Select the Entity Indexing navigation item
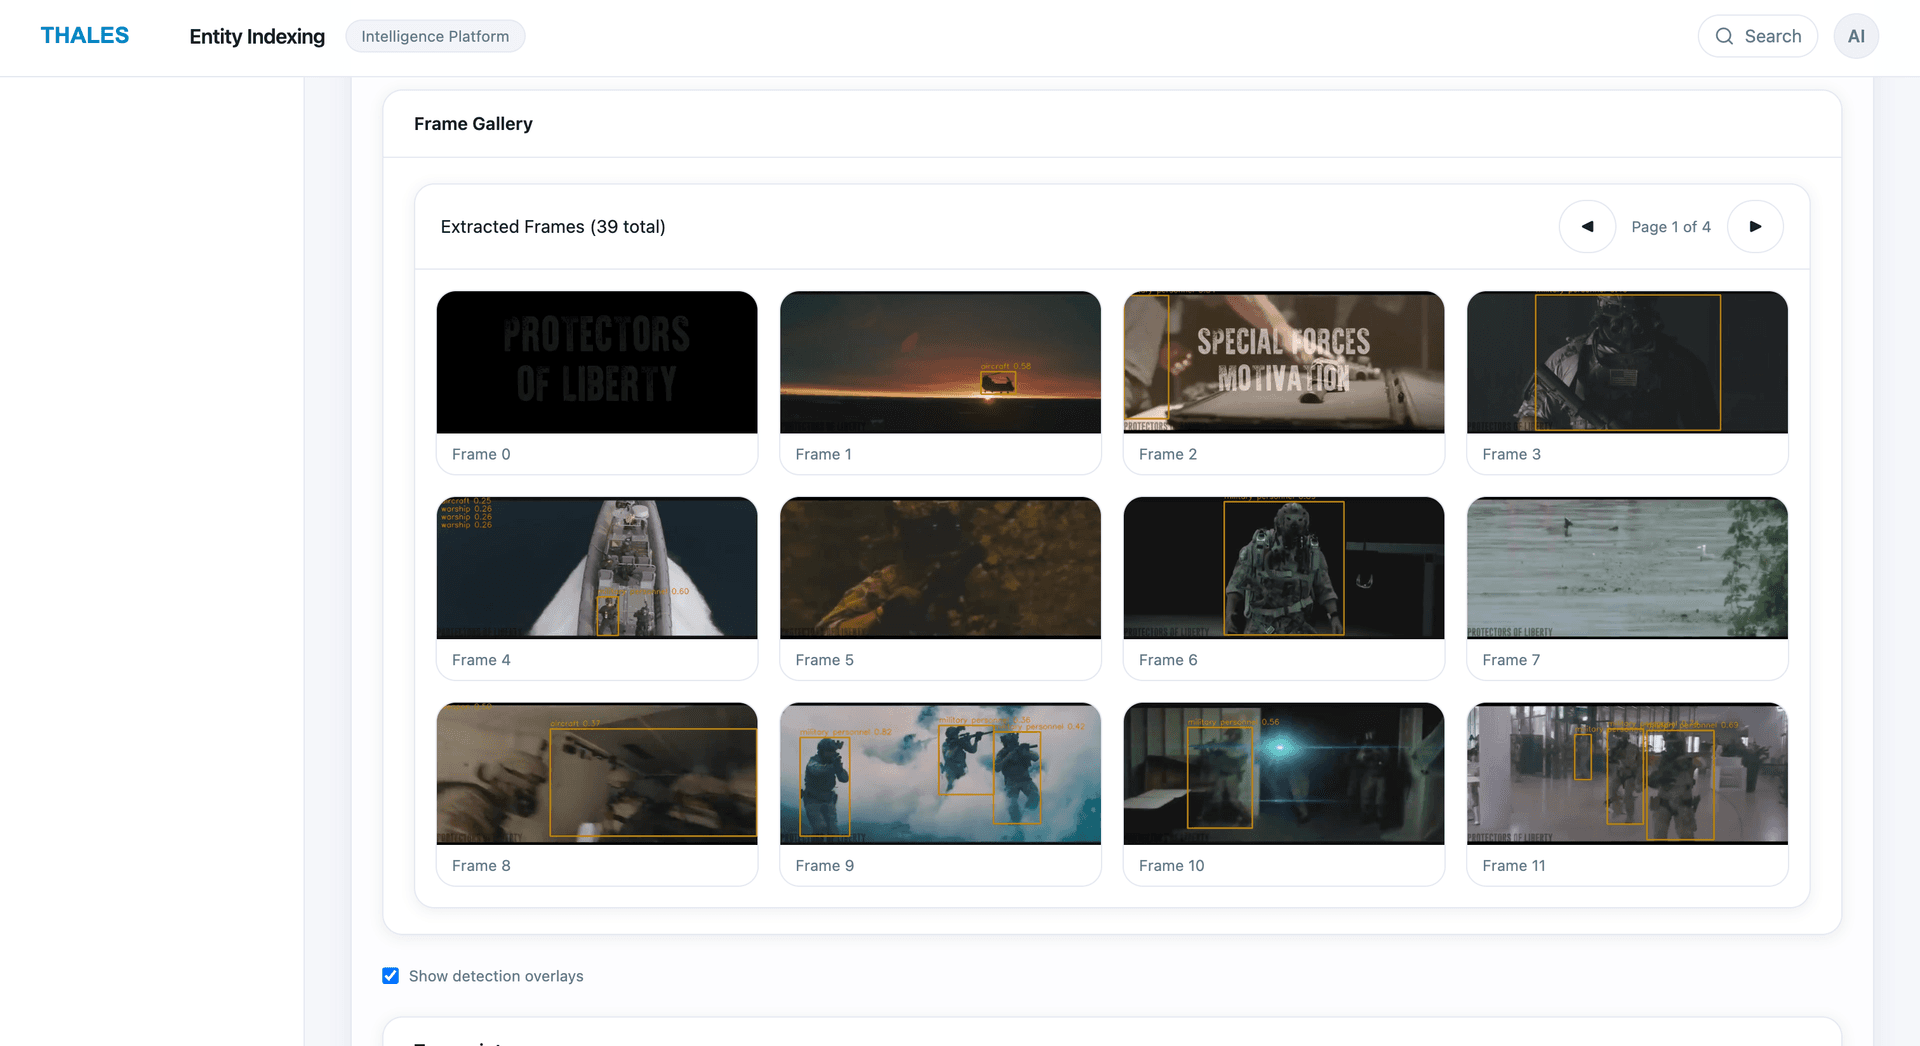The image size is (1920, 1046). point(256,36)
